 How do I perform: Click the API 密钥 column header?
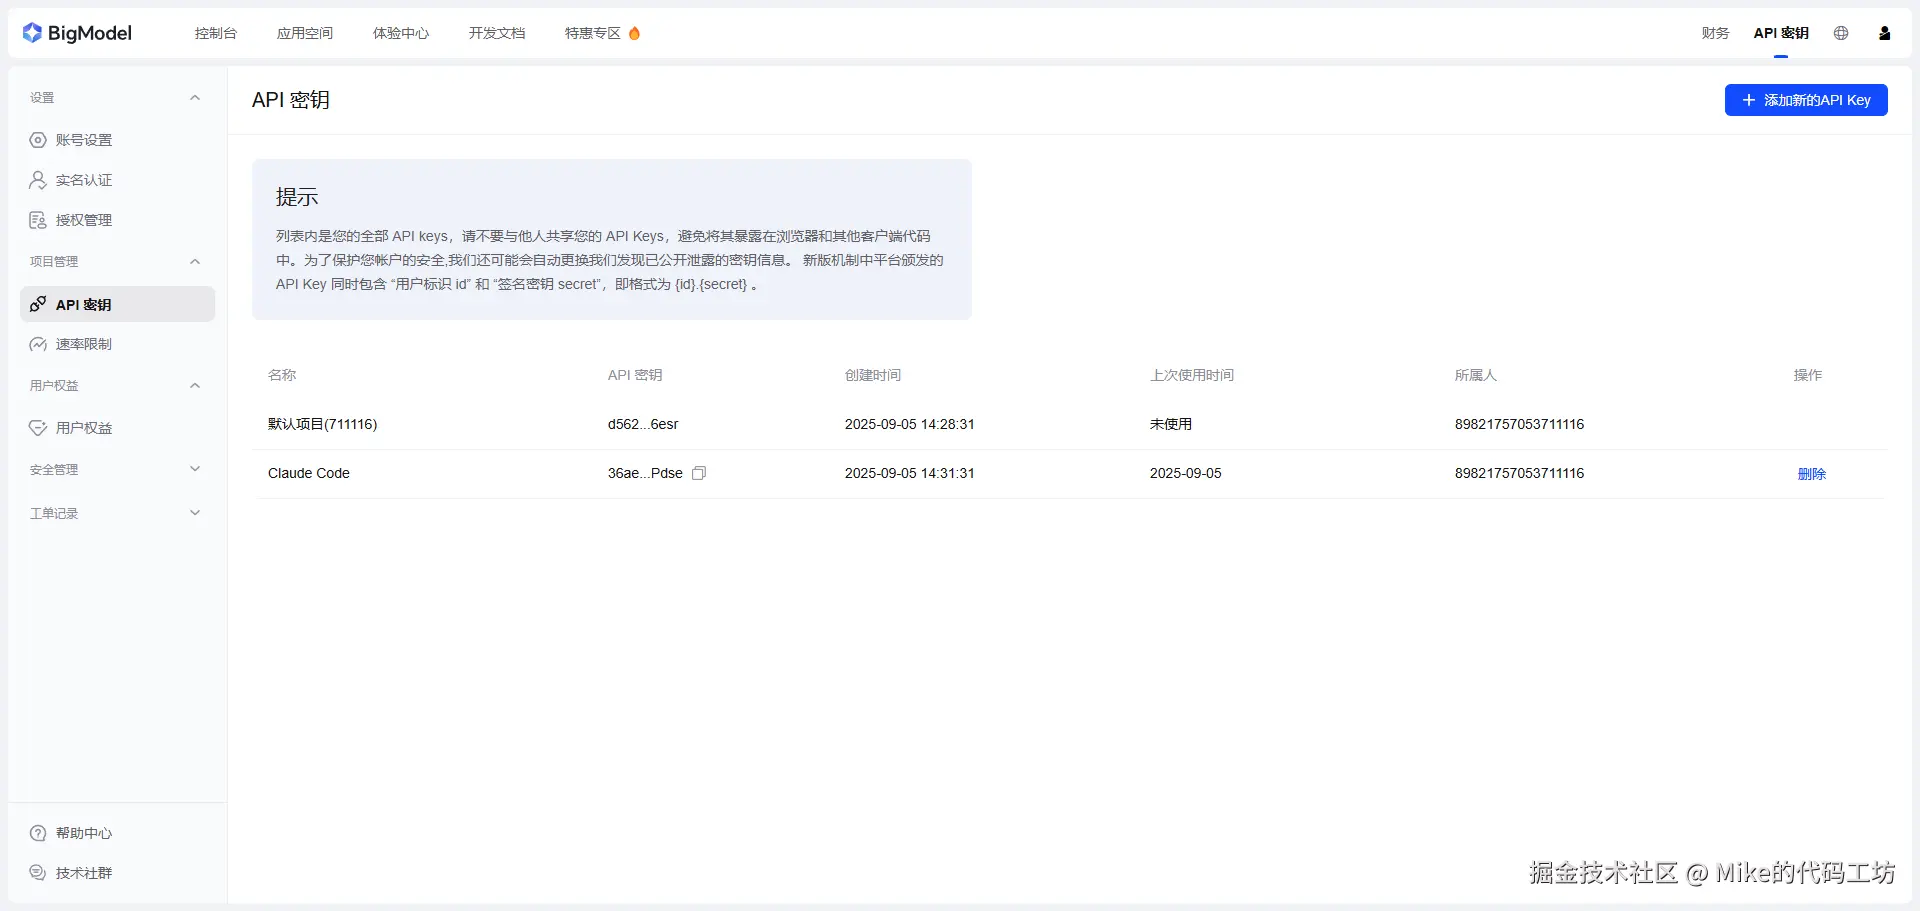point(635,375)
